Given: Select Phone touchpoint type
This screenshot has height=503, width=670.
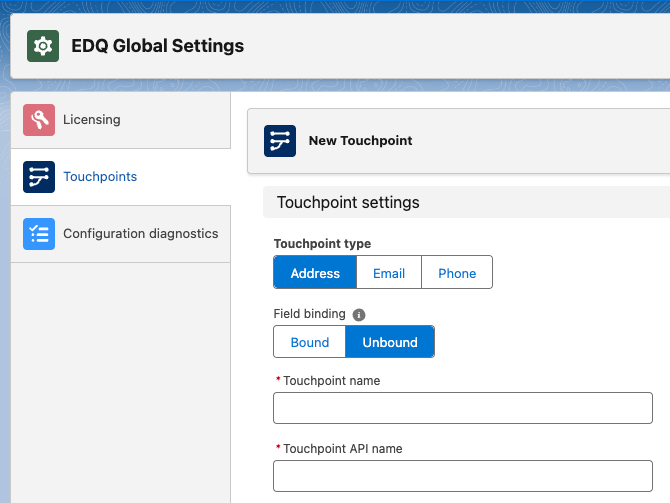Looking at the screenshot, I should [457, 273].
